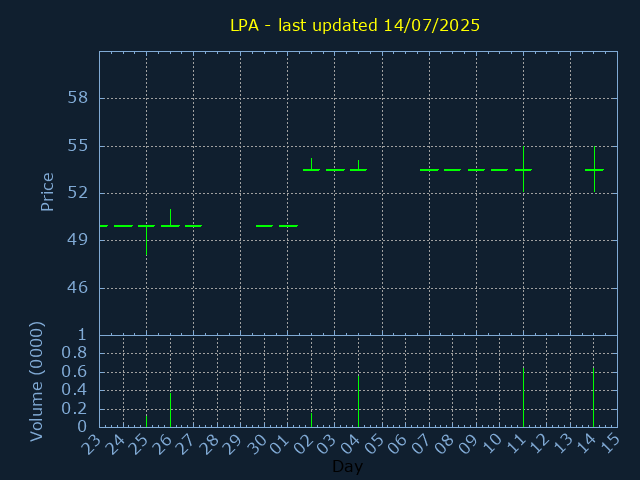Click the day 04 price bar
Screen dimensions: 640x480
point(358,165)
